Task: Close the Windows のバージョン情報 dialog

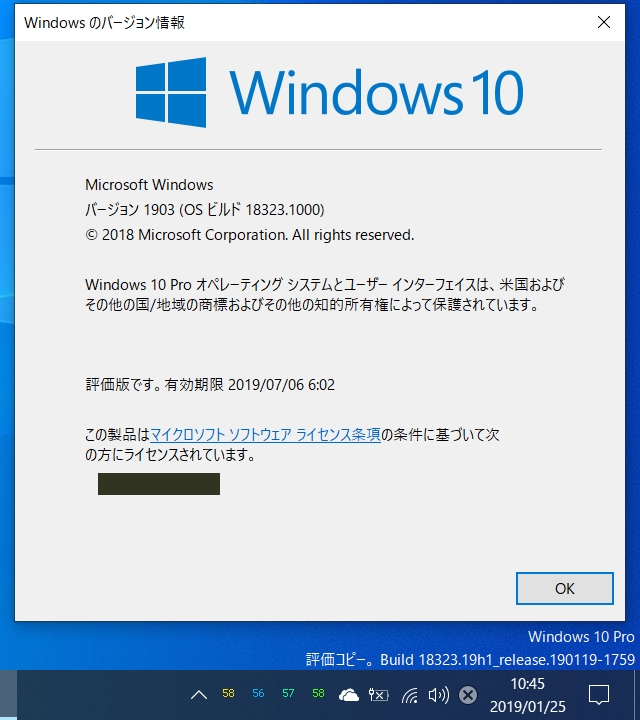Action: [x=604, y=22]
